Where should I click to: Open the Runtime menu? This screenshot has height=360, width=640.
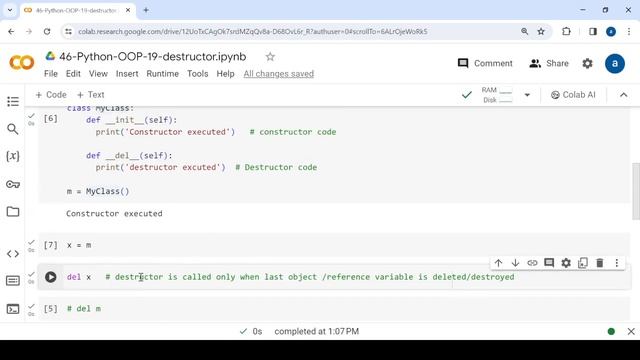pyautogui.click(x=162, y=74)
